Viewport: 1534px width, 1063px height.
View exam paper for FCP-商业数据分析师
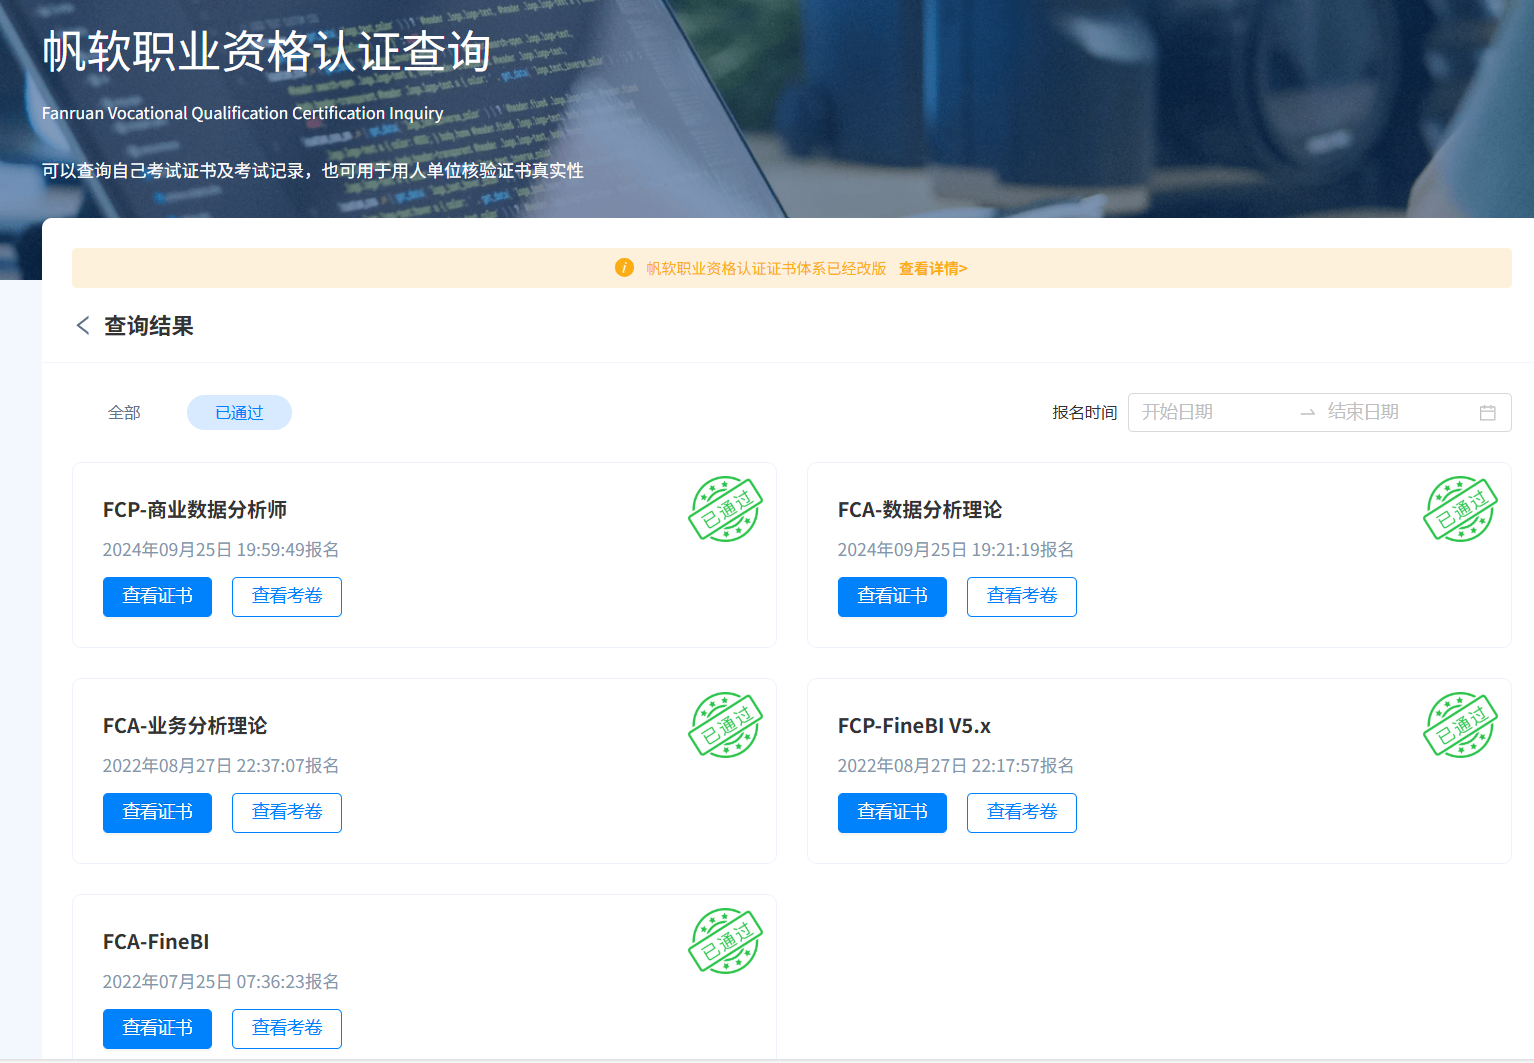[287, 597]
